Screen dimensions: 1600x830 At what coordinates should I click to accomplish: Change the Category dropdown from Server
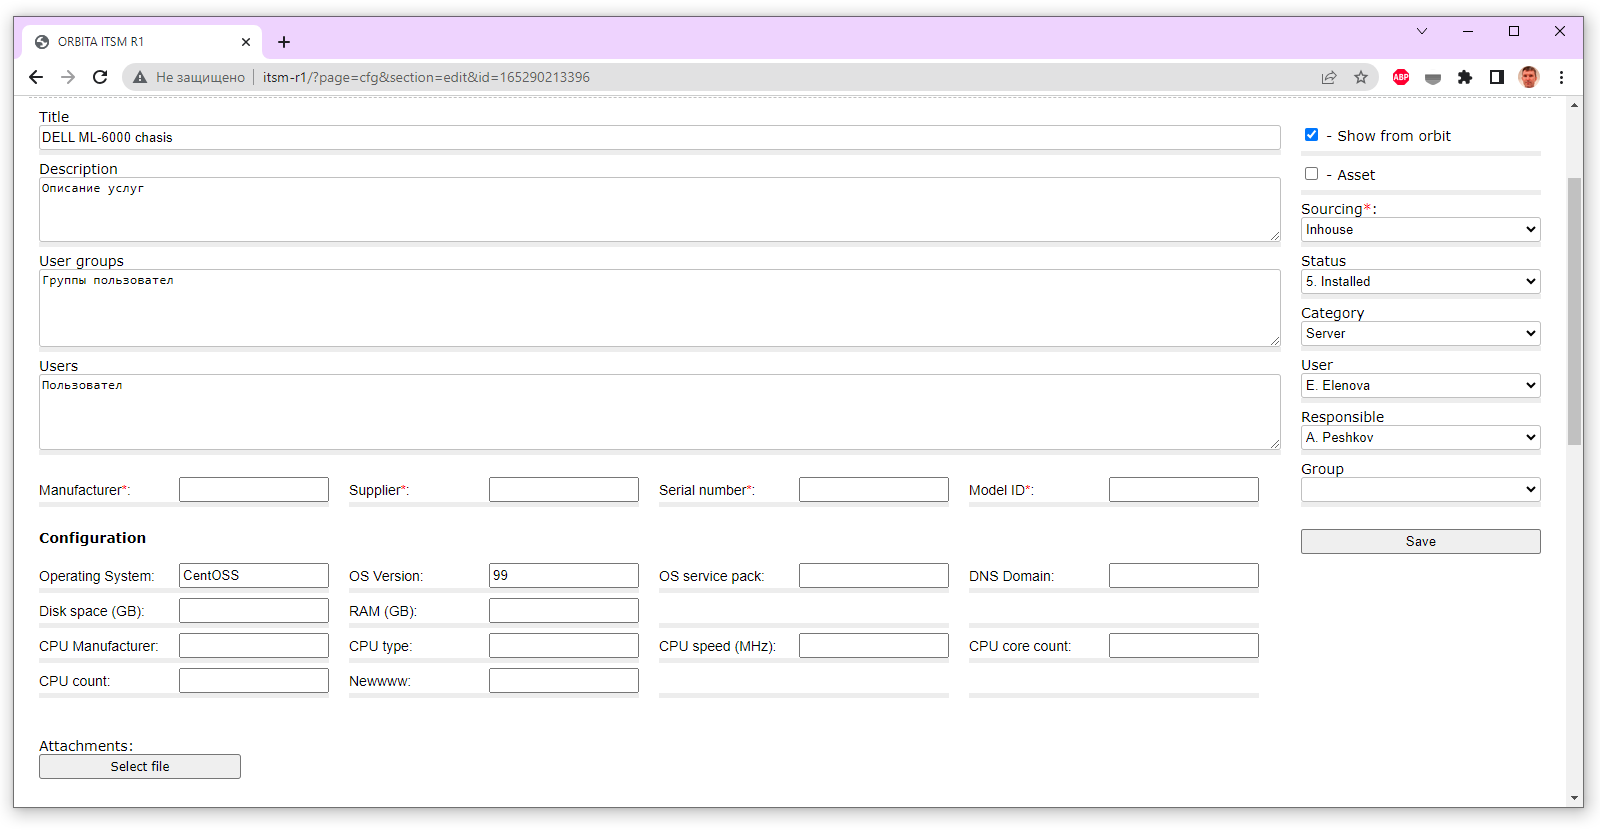coord(1420,334)
